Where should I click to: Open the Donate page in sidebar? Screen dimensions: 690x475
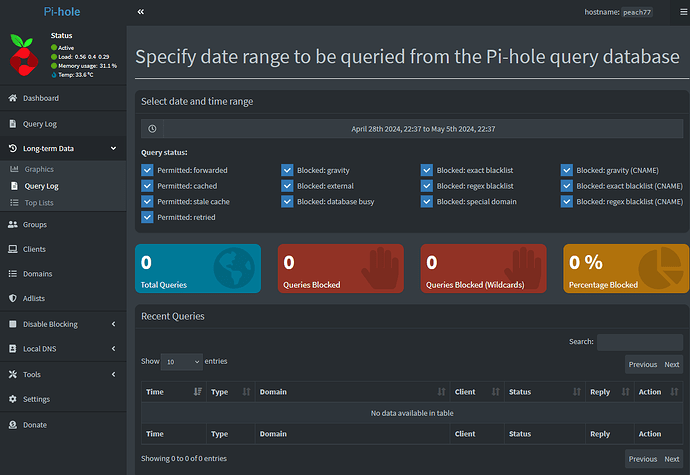coord(34,424)
